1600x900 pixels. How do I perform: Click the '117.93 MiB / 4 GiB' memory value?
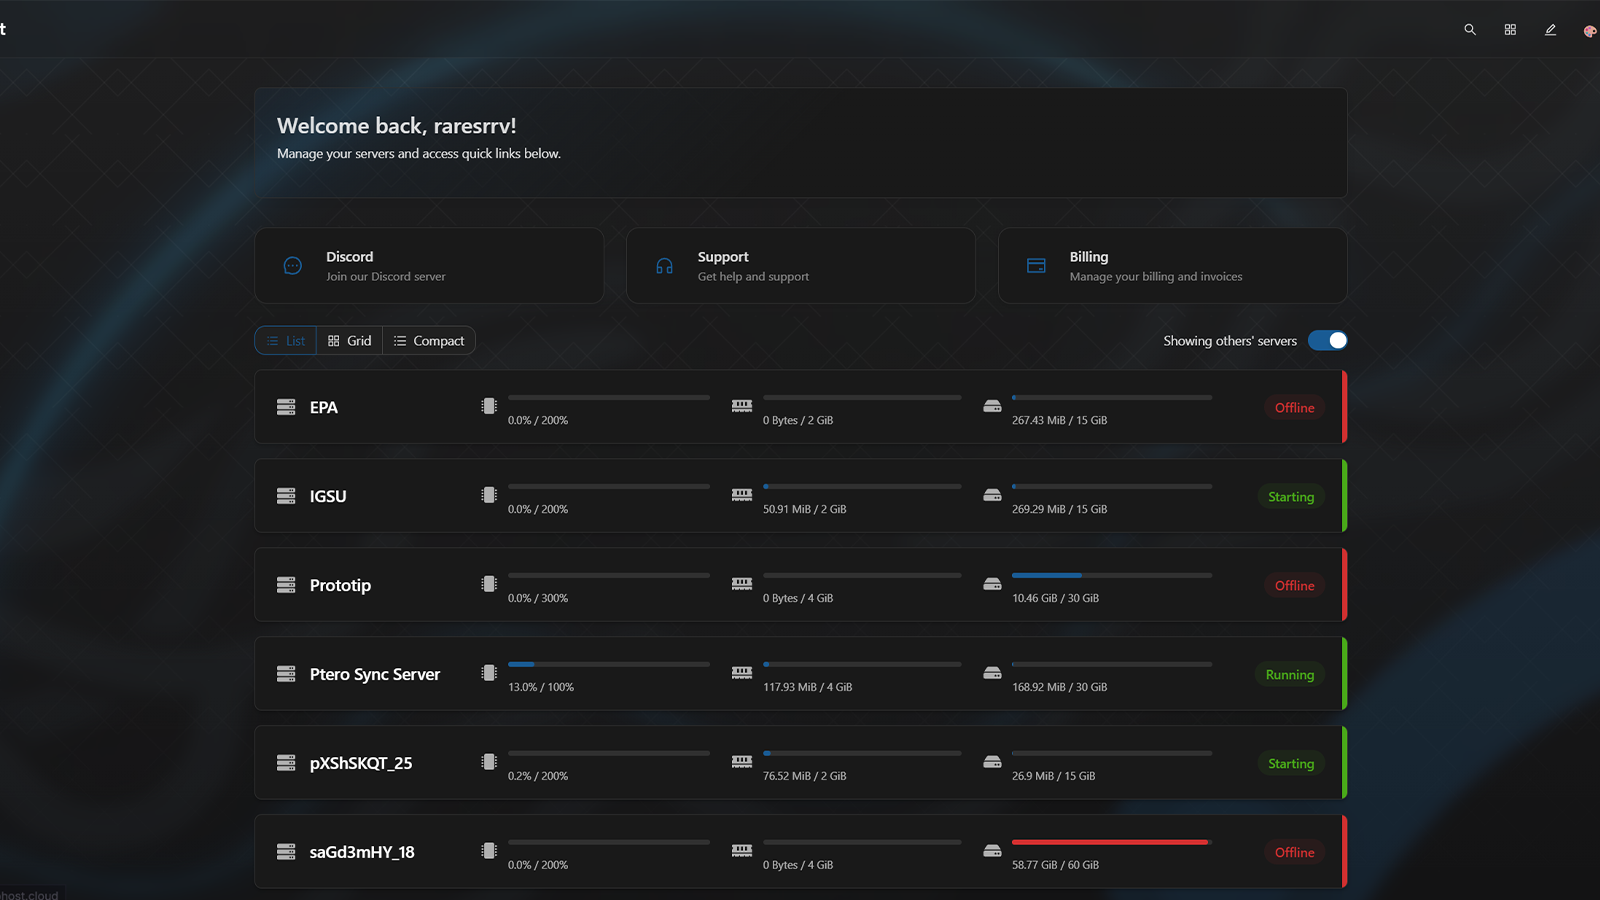point(808,687)
